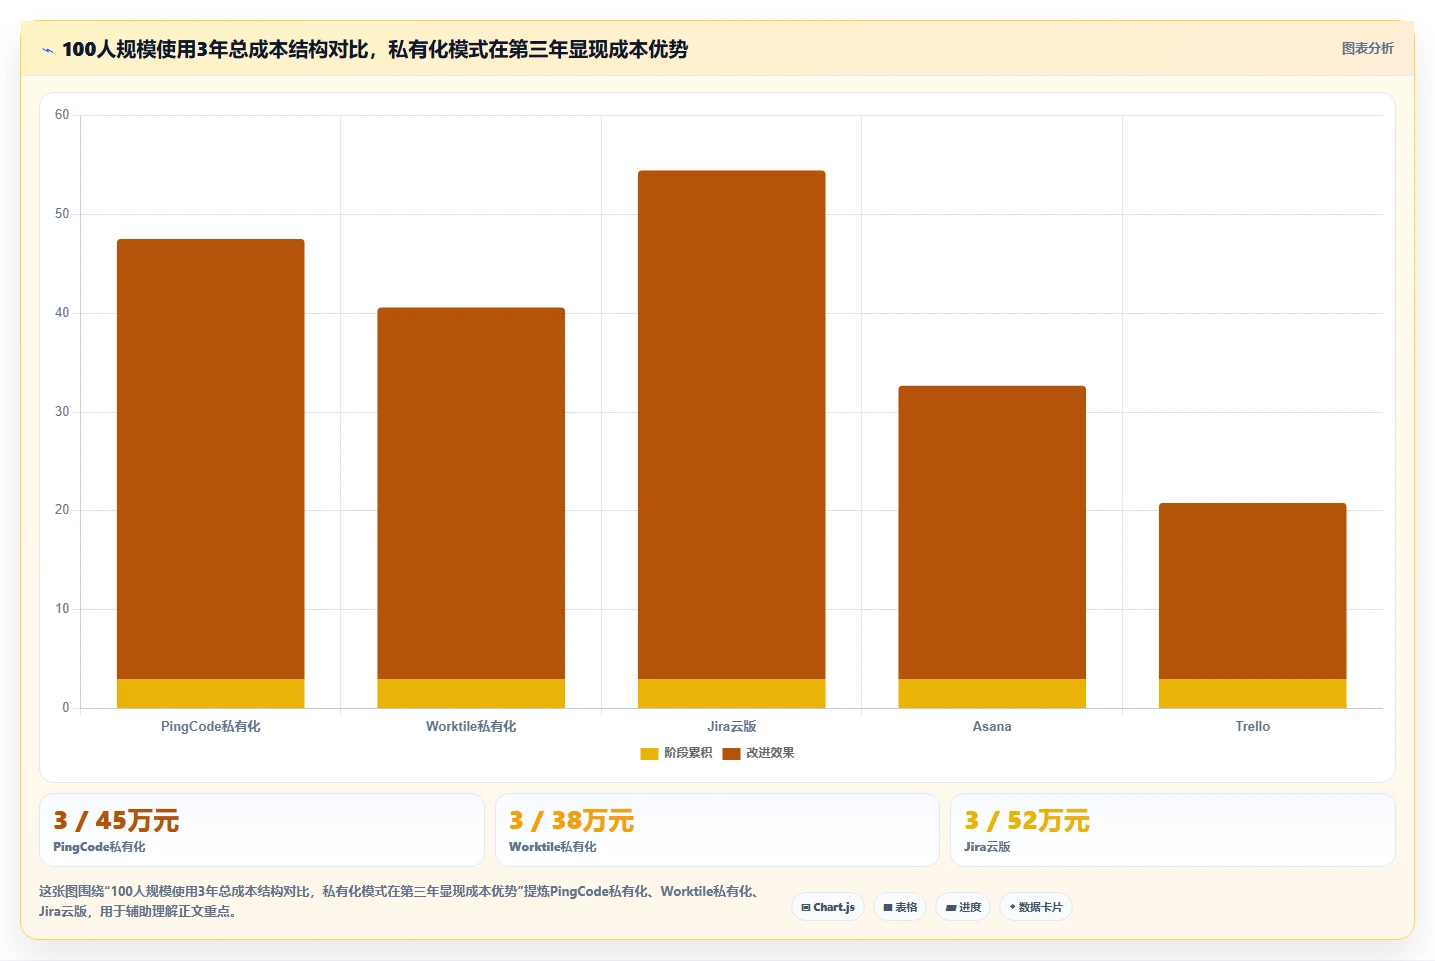Click the Jira云版 x-axis label
Viewport: 1435px width, 961px height.
tap(732, 727)
